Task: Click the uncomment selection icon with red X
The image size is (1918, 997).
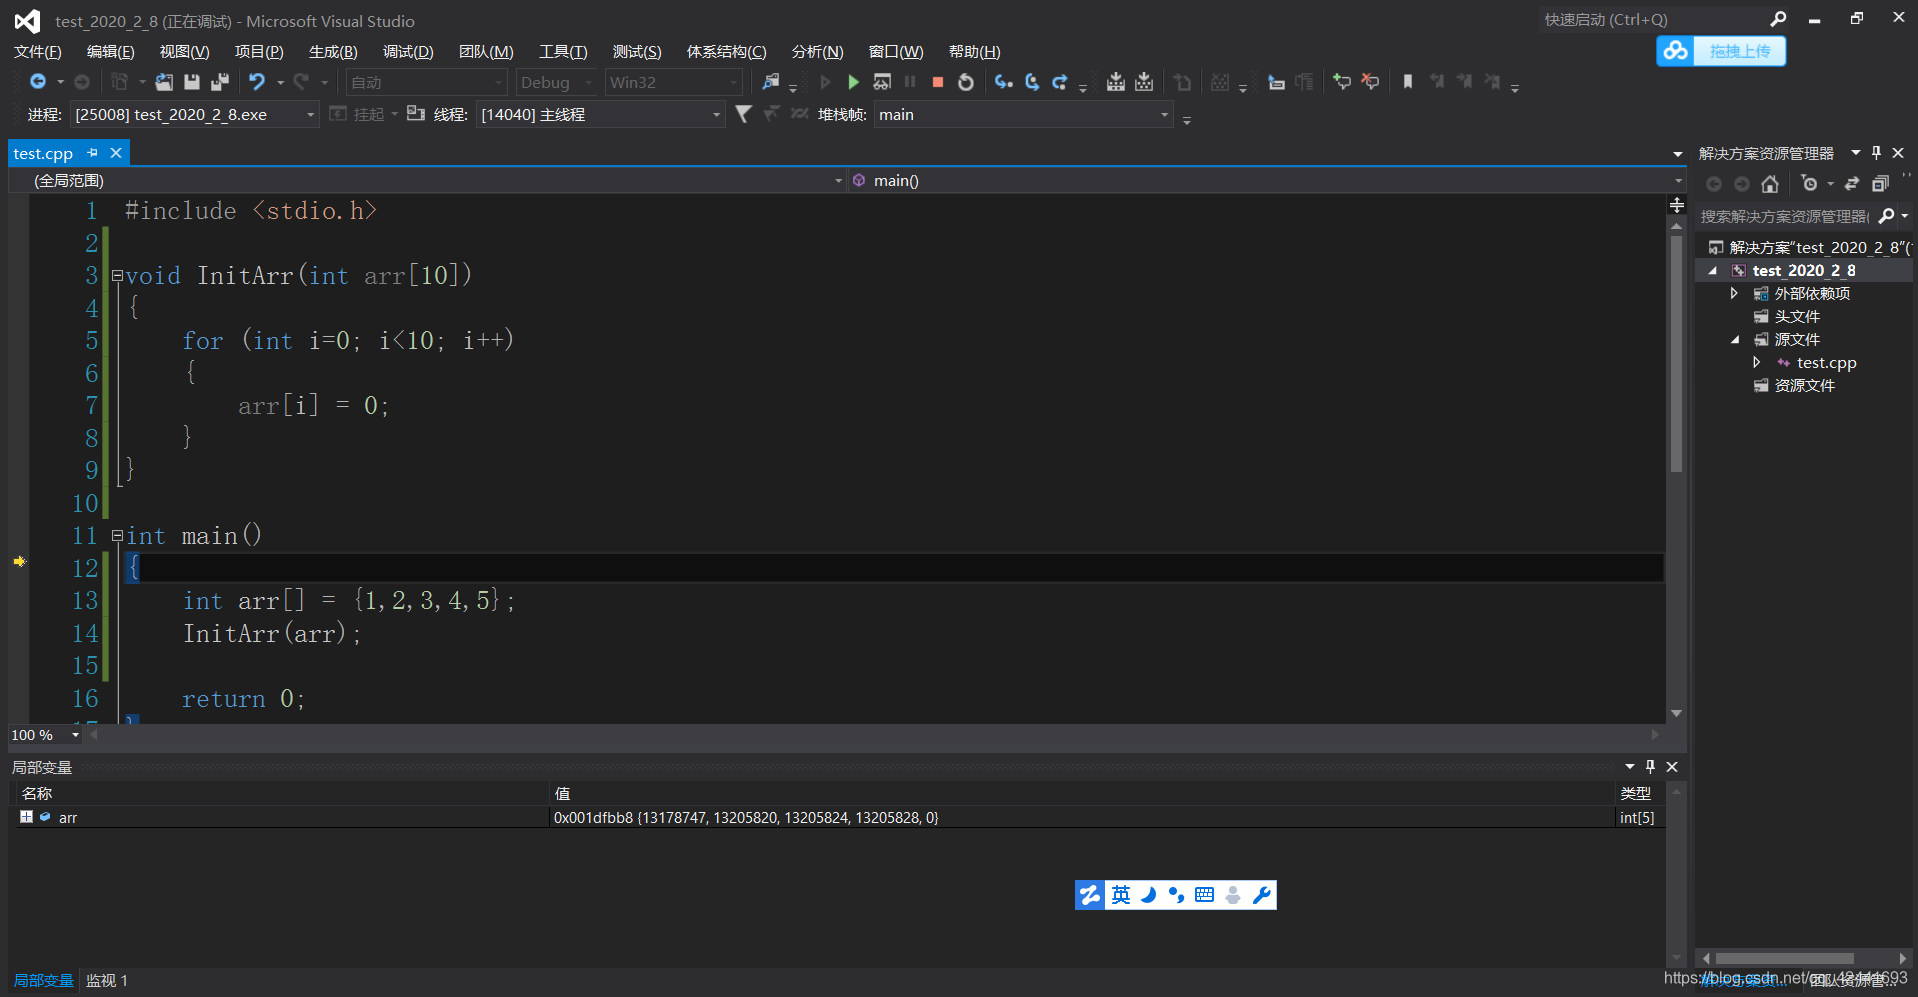Action: click(1370, 82)
